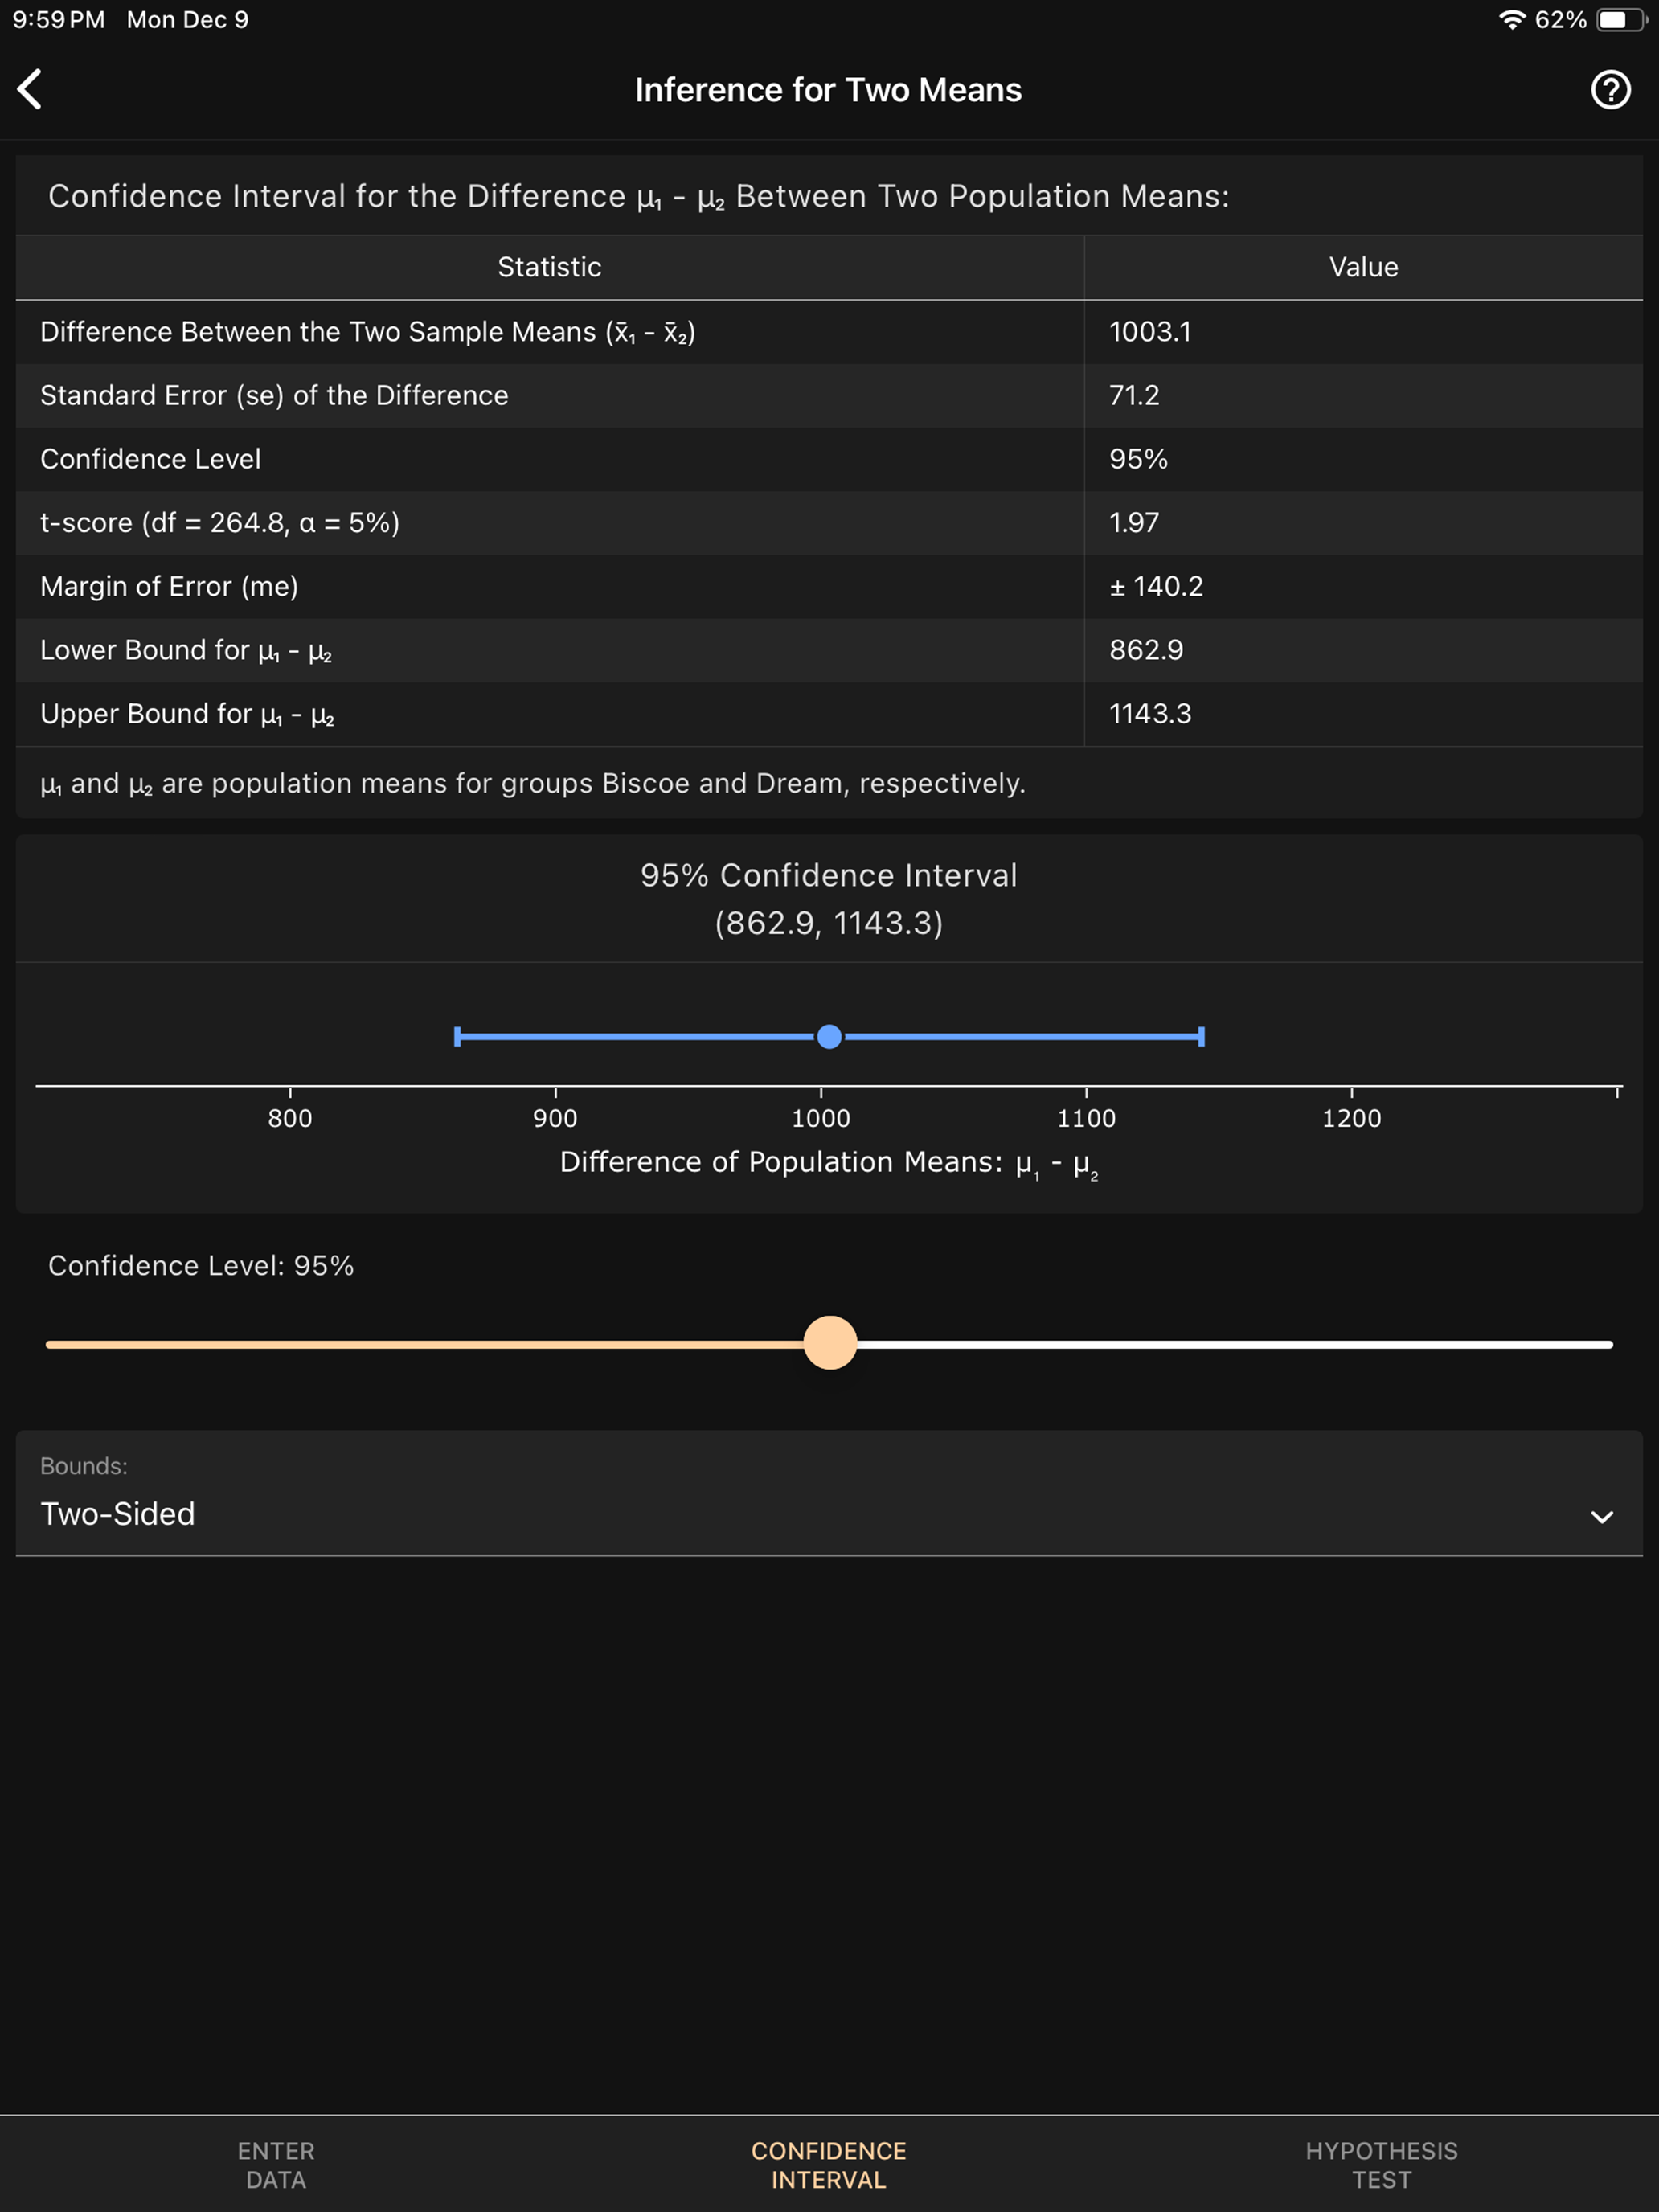Click the right endpoint of confidence interval bar
The image size is (1659, 2212).
[x=1201, y=1037]
